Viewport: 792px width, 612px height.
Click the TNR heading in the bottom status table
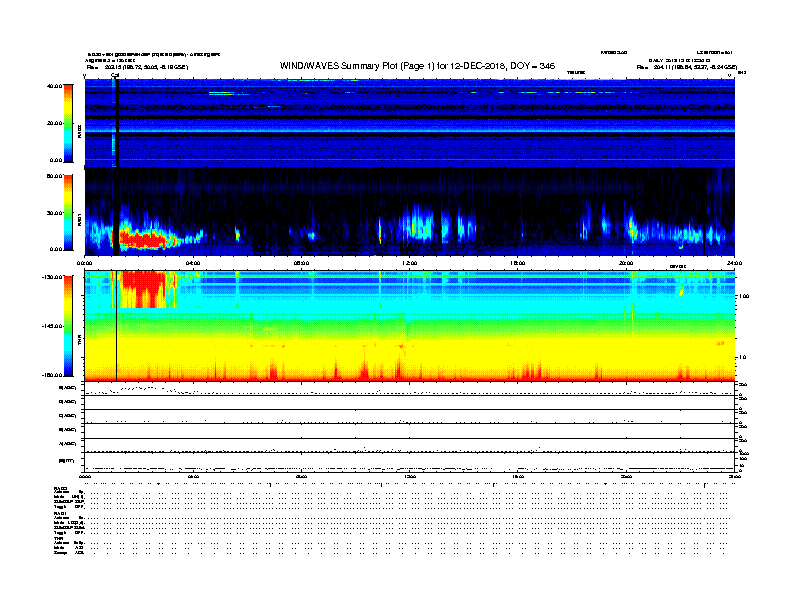pyautogui.click(x=58, y=538)
